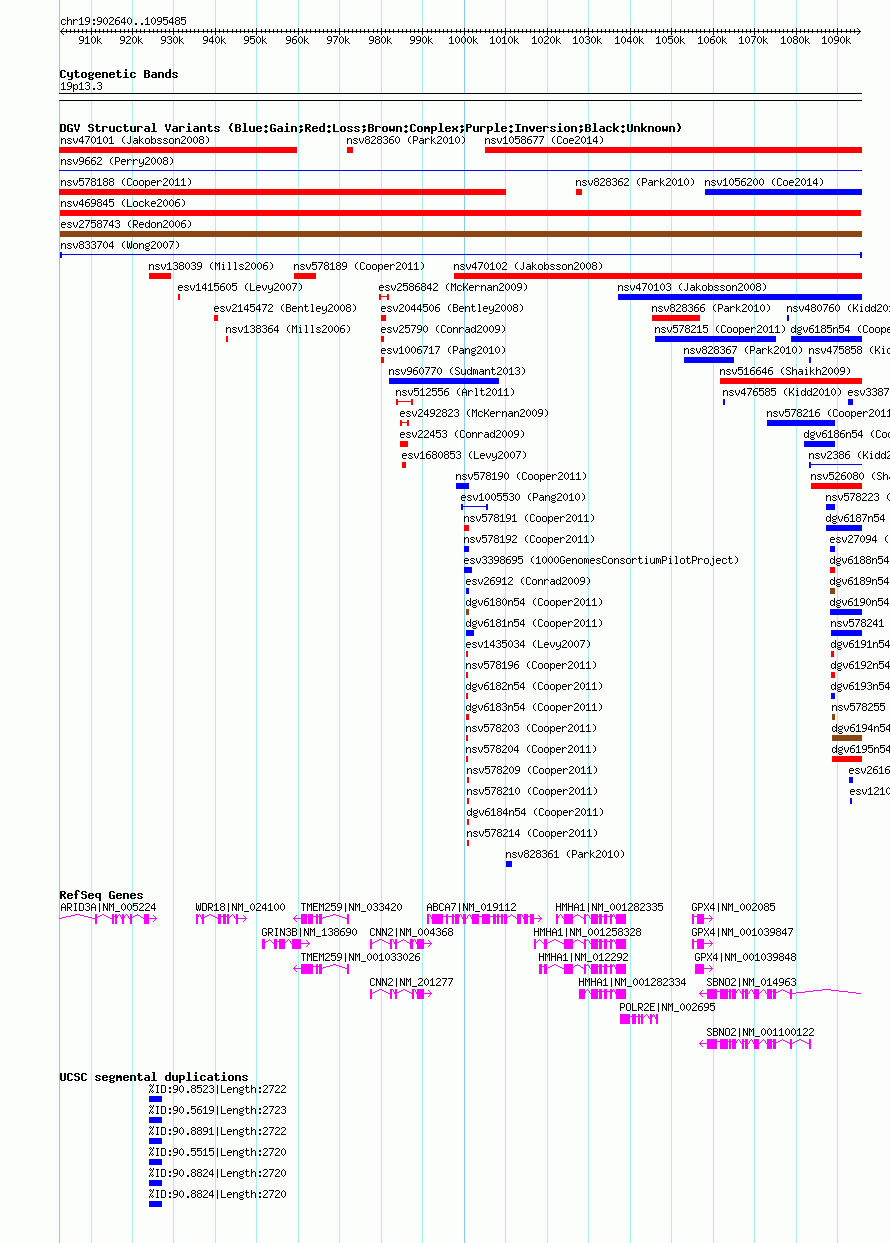890x1243 pixels.
Task: Open variant nsv470101 (Jakobsson2008)
Action: (135, 140)
